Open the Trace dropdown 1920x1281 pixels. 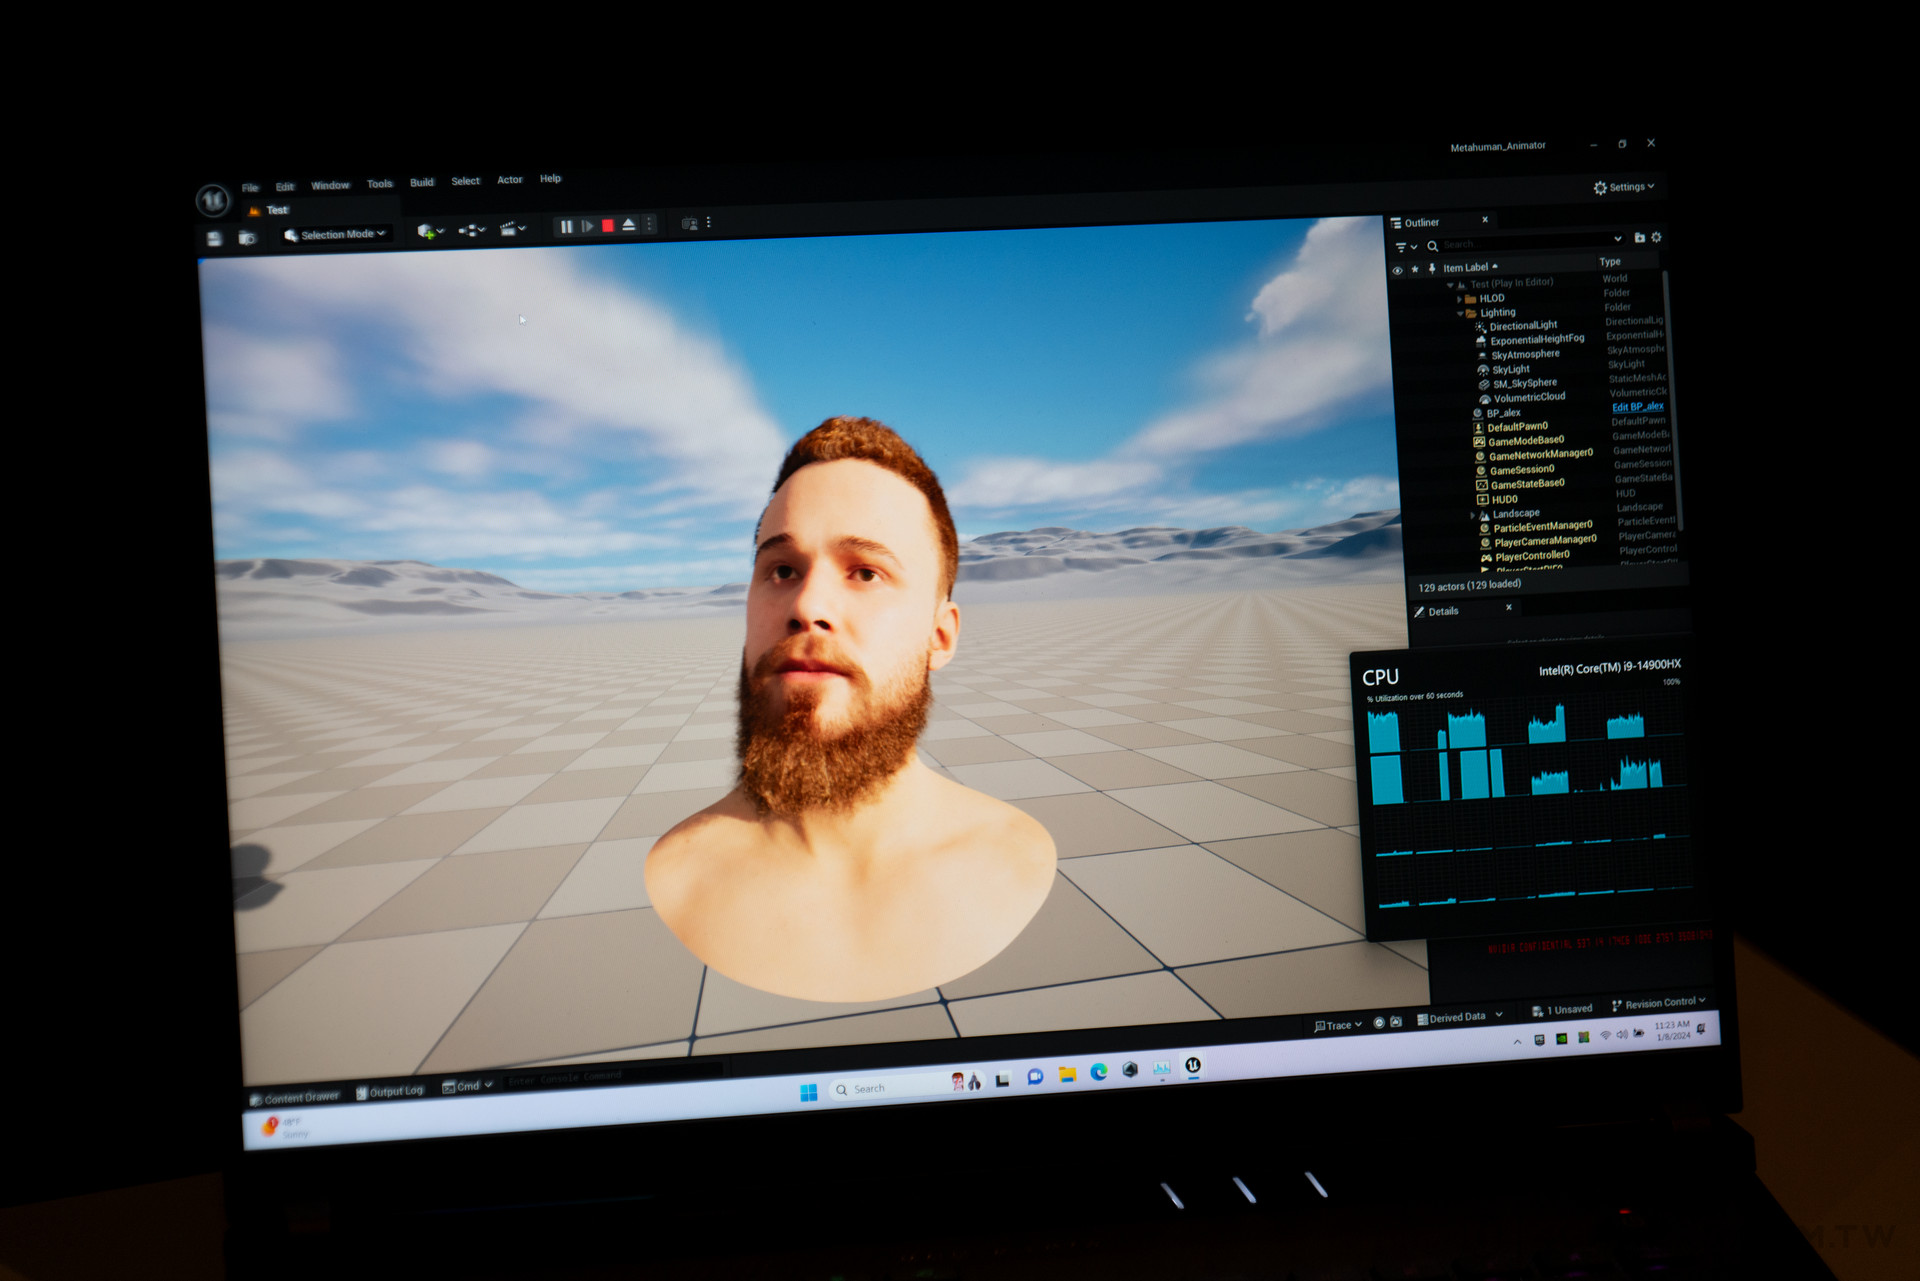tap(1338, 1026)
